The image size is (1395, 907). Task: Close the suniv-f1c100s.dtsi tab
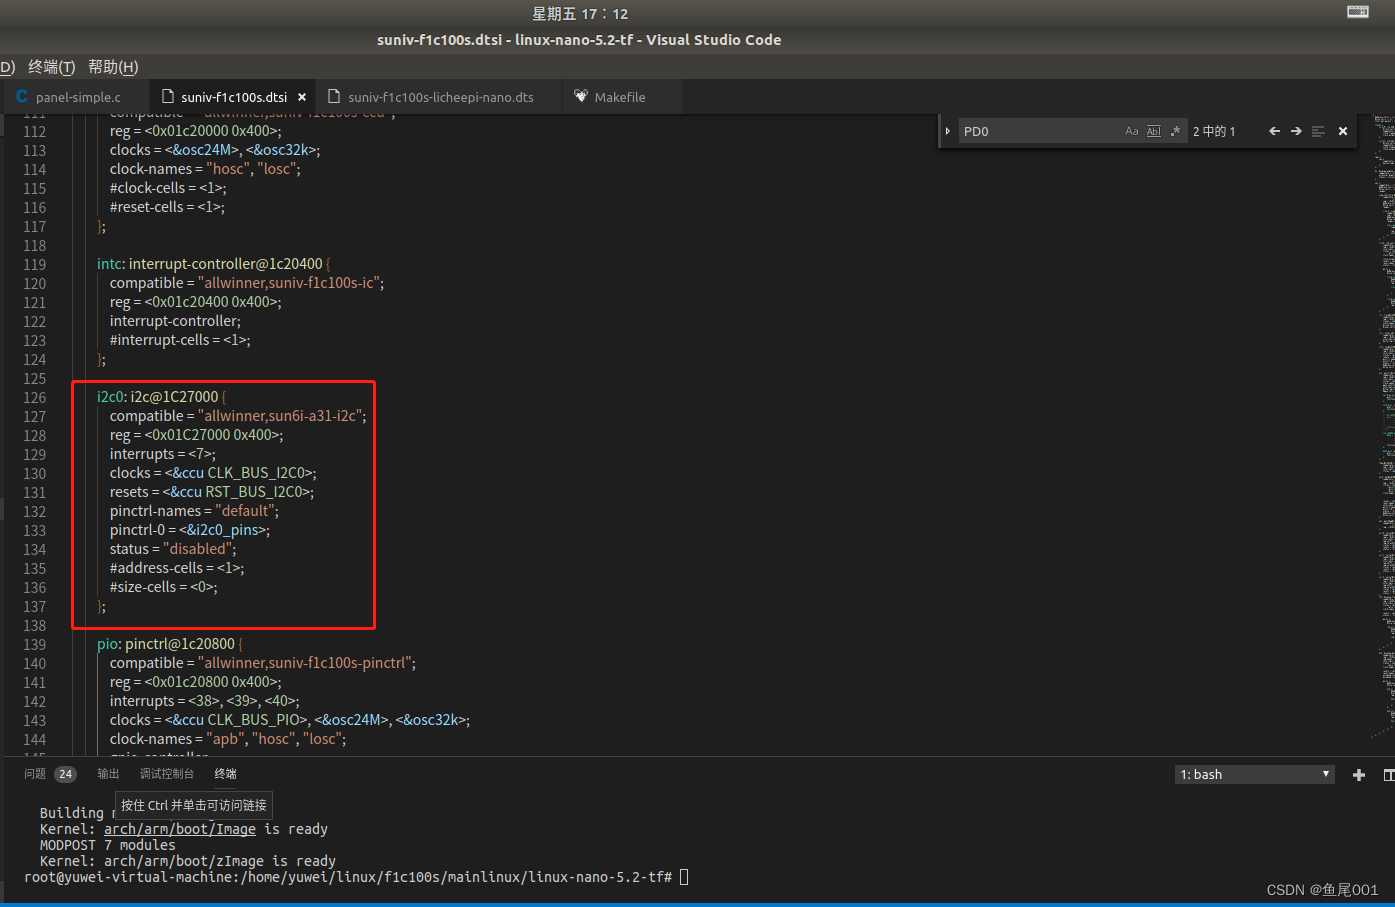[x=302, y=97]
